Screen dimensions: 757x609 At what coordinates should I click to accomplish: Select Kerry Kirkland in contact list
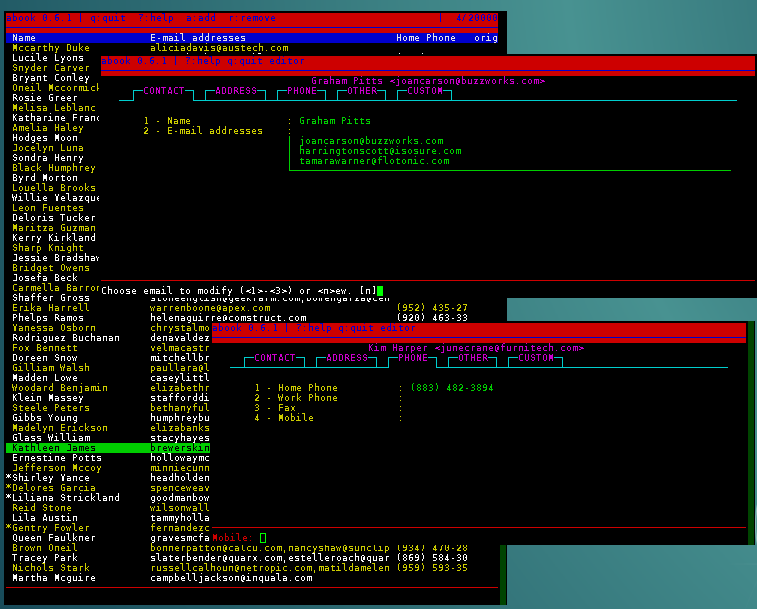click(x=54, y=238)
